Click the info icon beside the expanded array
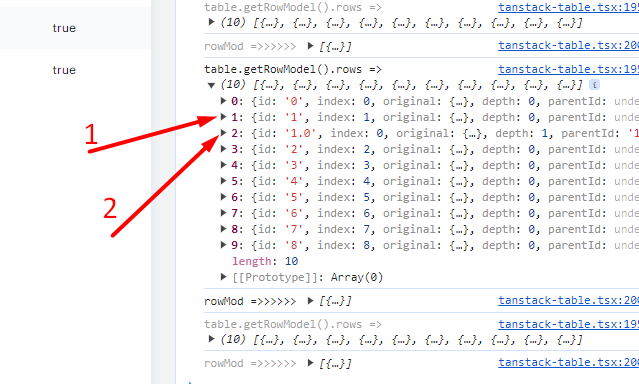 pyautogui.click(x=594, y=85)
